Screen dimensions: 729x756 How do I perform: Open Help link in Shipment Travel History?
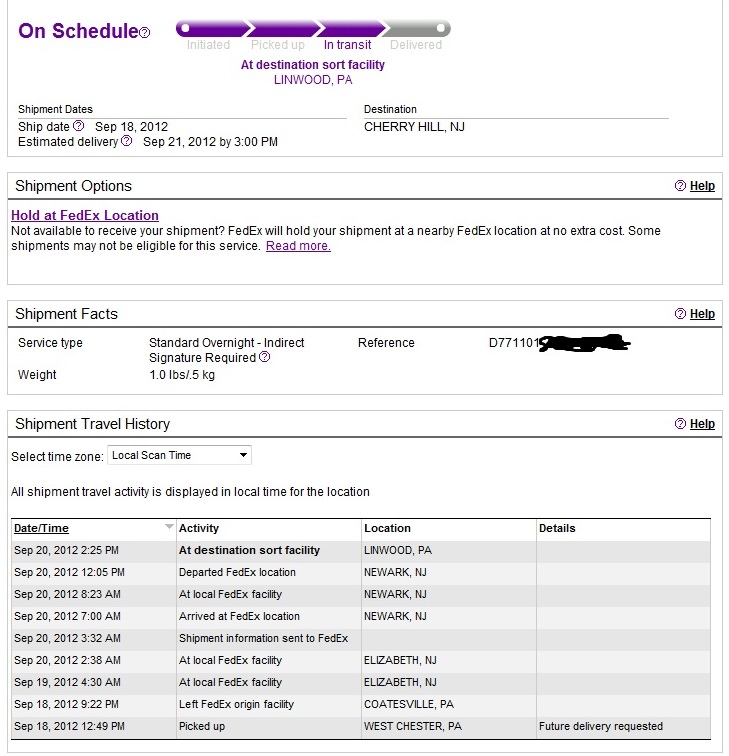pos(702,424)
